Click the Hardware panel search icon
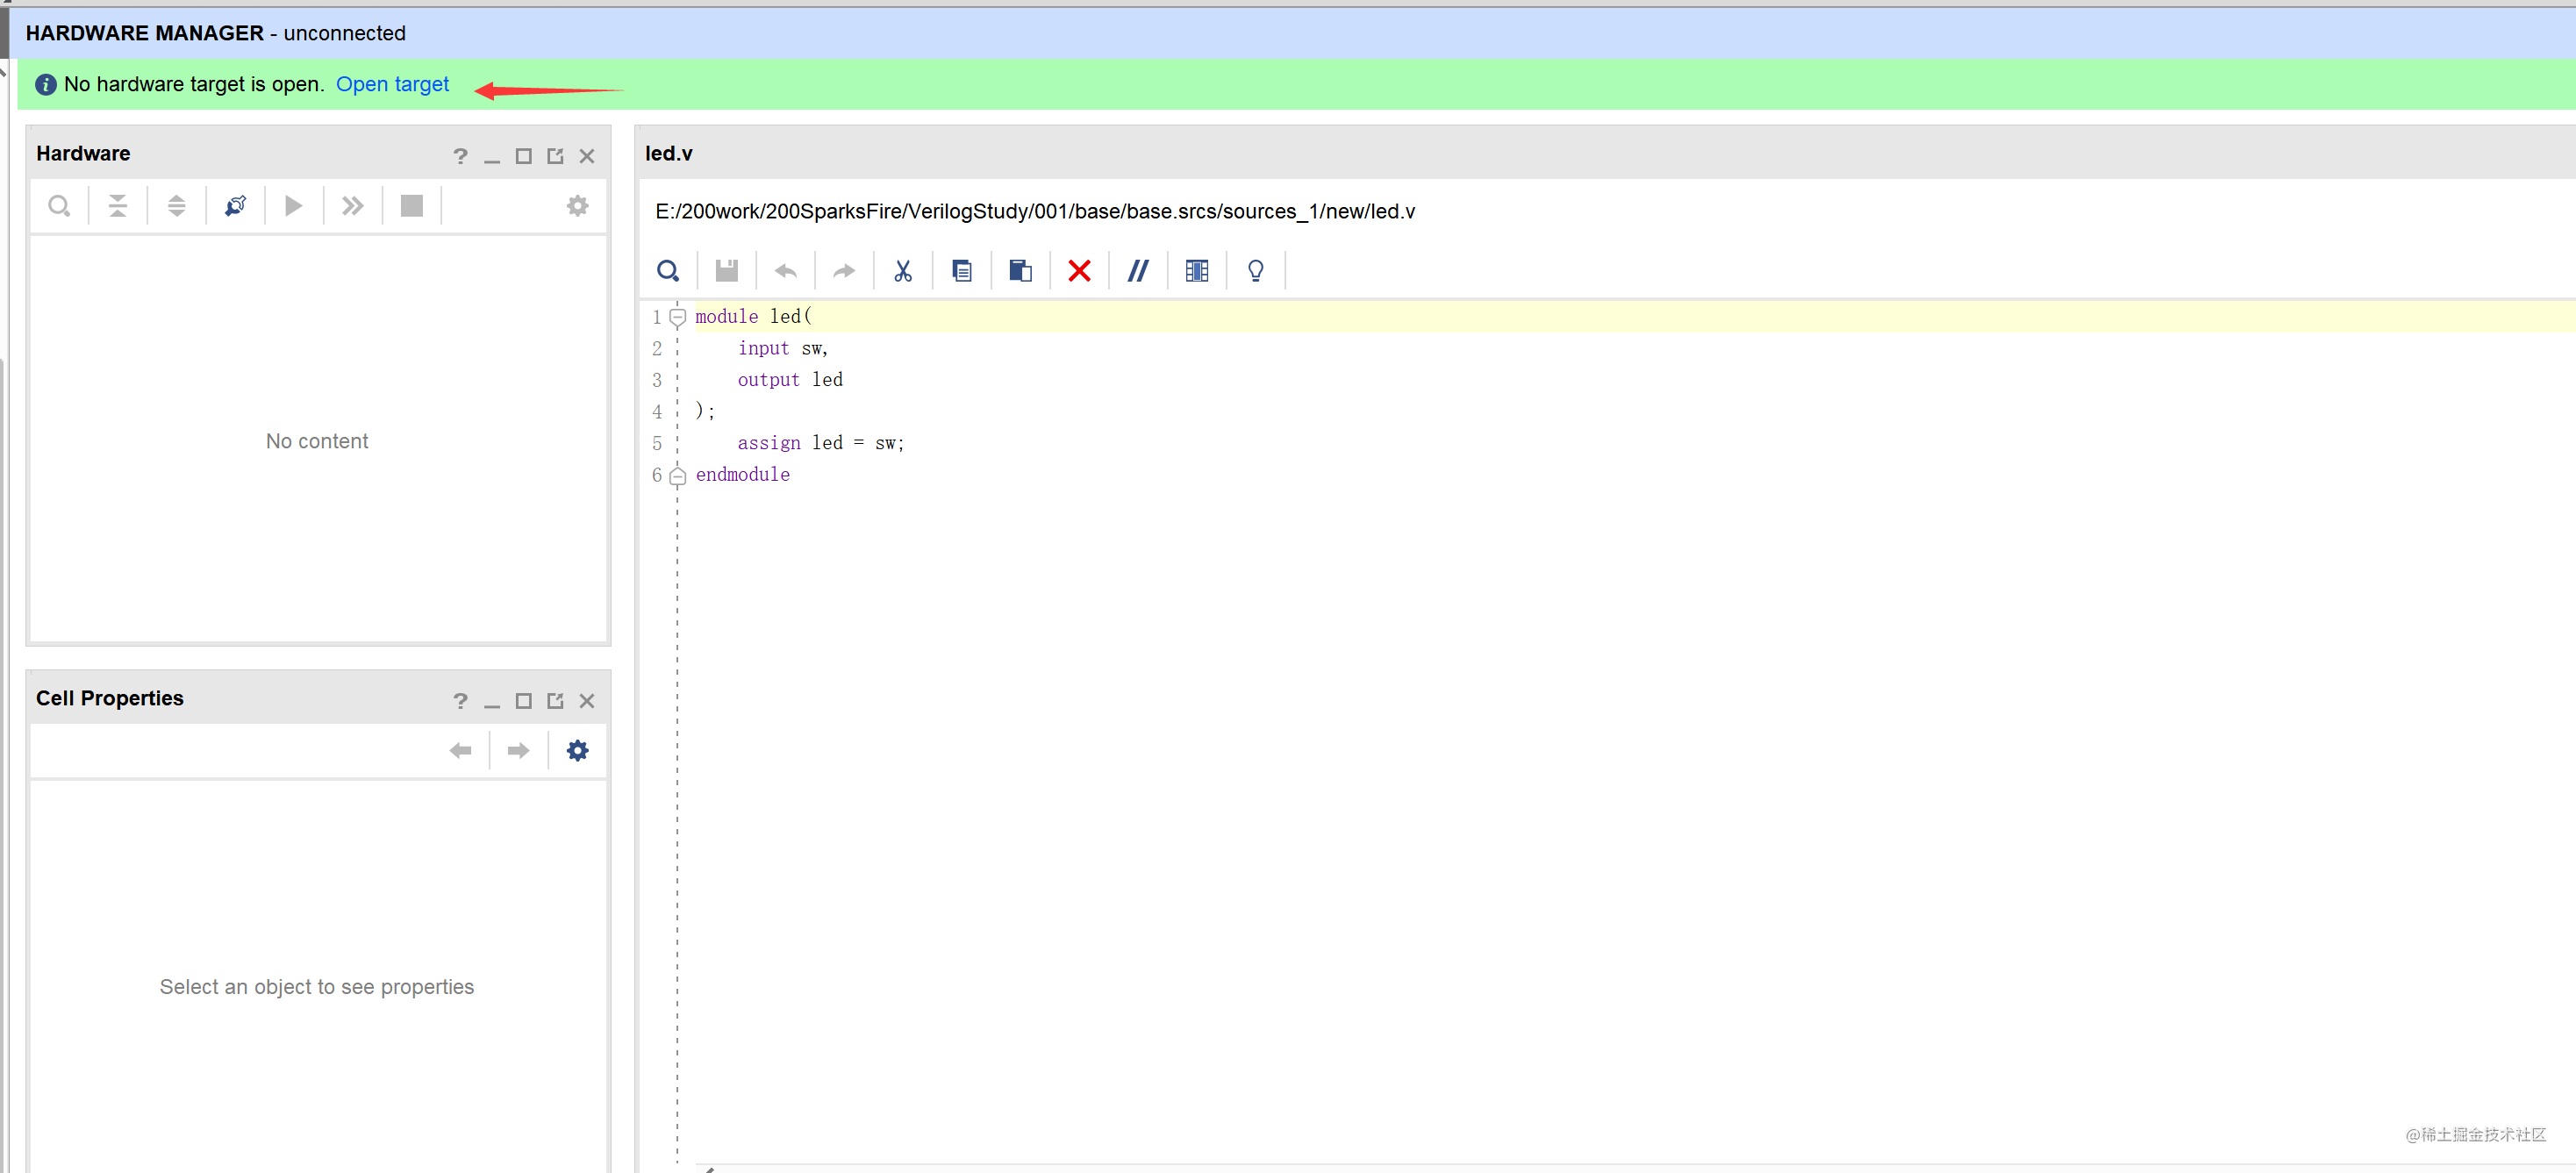2576x1173 pixels. (x=59, y=206)
